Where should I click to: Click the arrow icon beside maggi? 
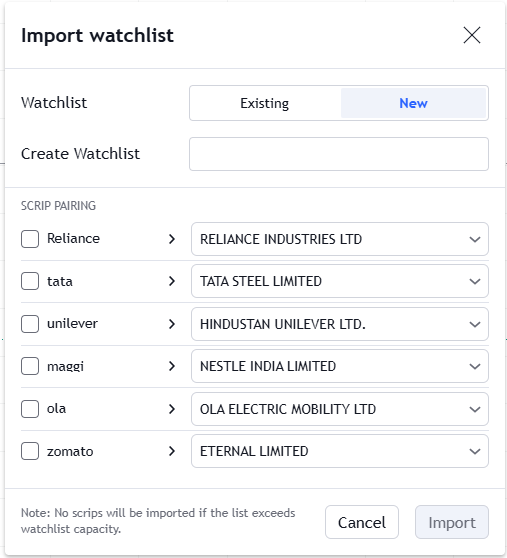tap(172, 366)
